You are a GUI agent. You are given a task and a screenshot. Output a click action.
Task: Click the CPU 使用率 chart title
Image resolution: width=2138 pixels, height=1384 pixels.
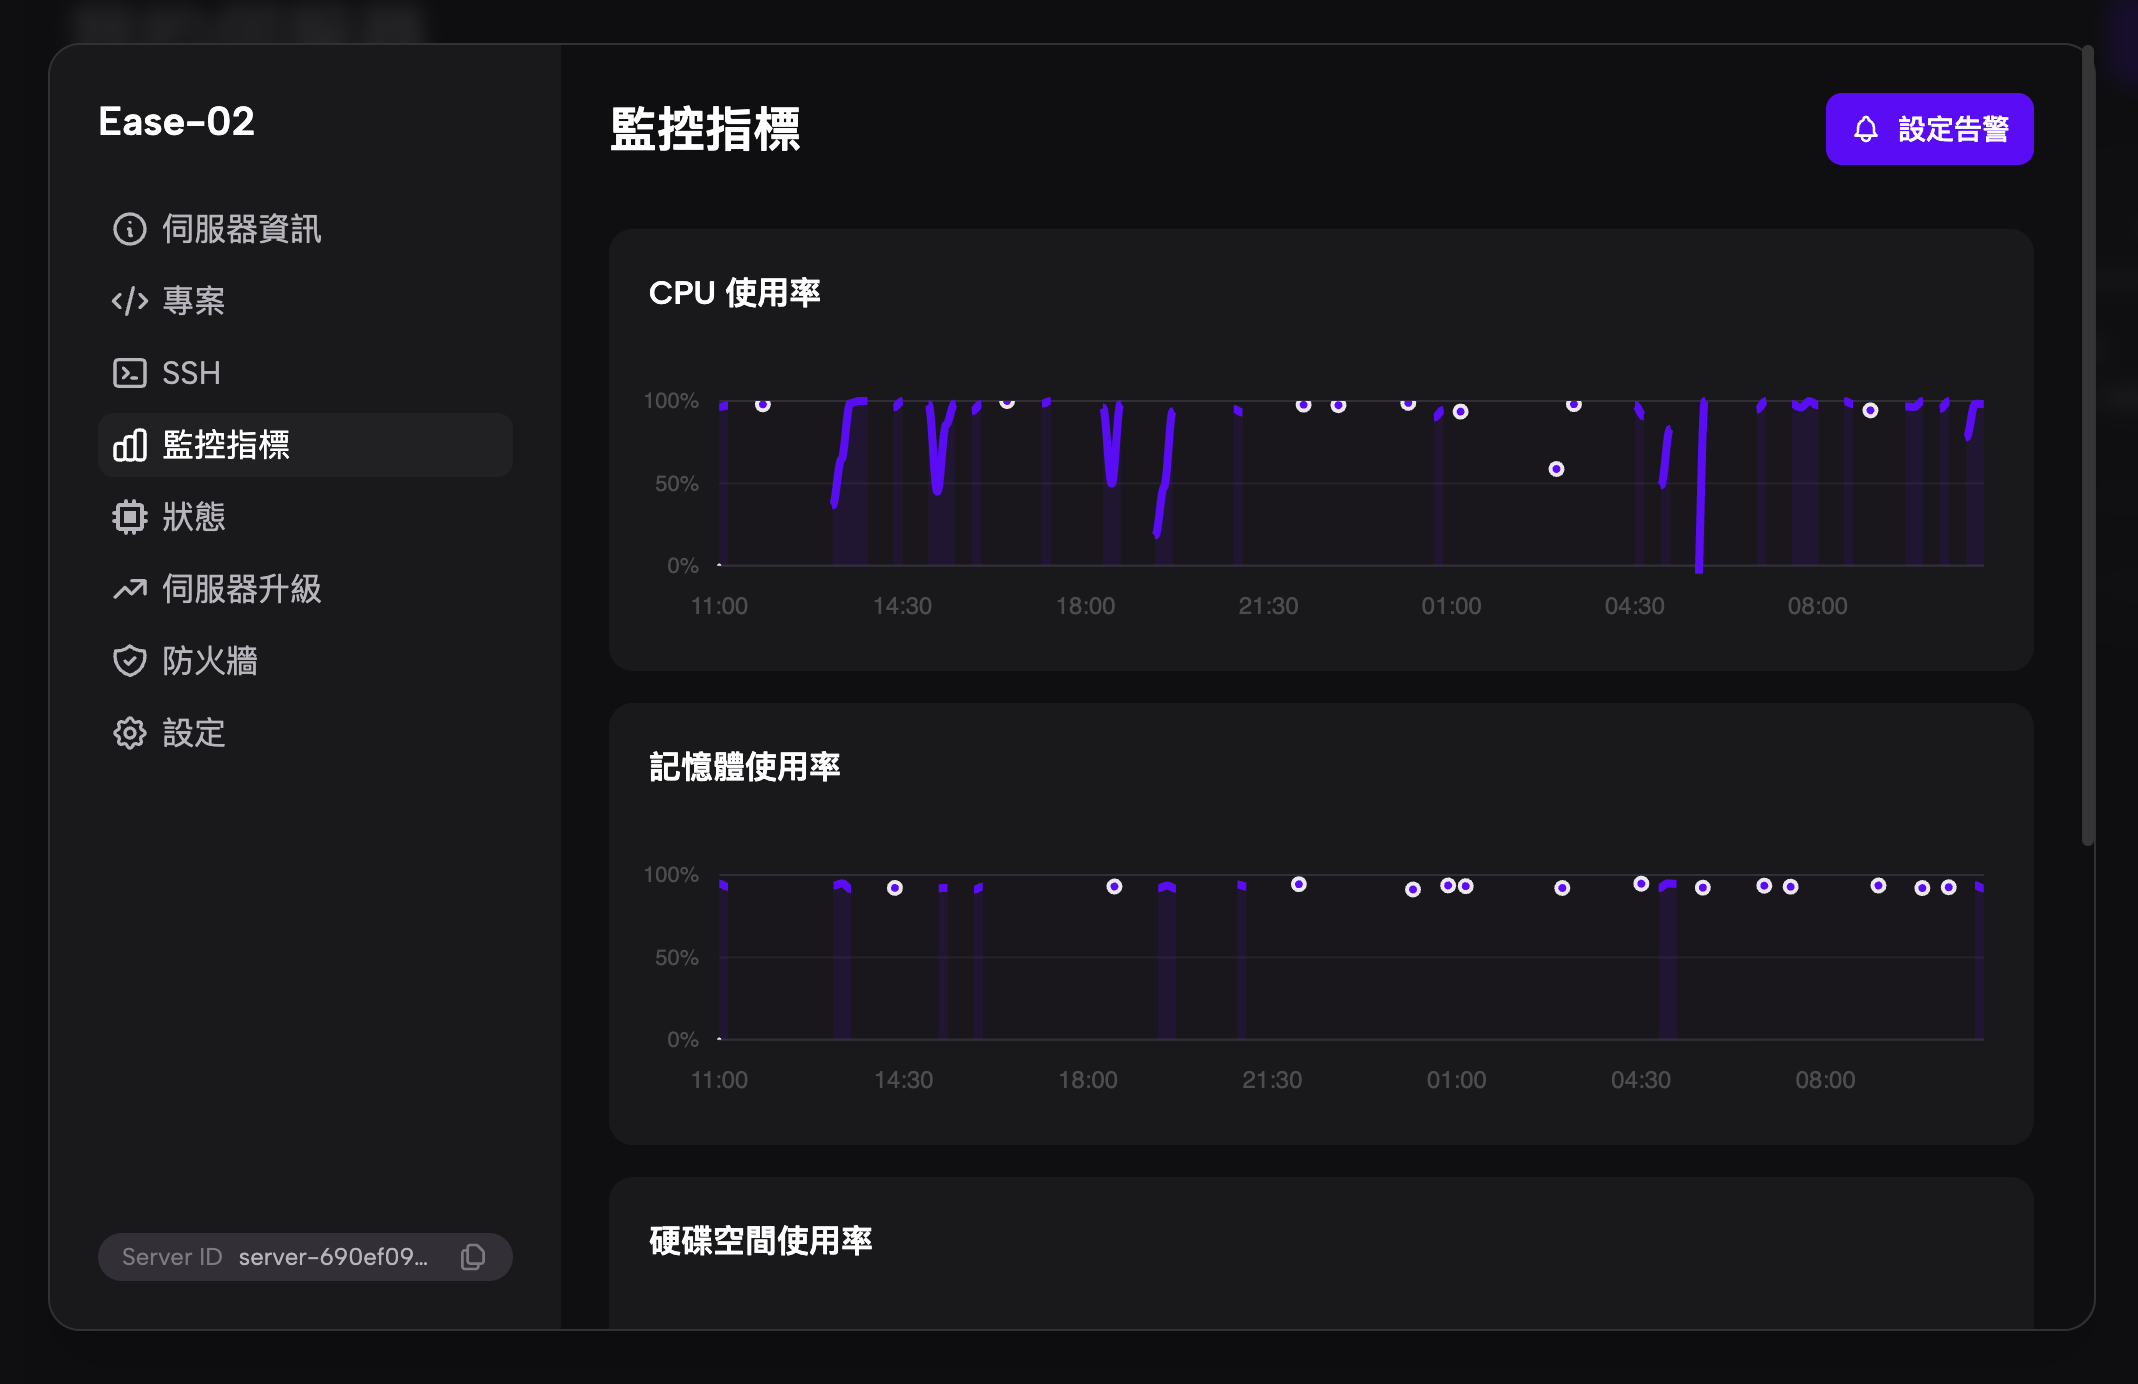737,292
